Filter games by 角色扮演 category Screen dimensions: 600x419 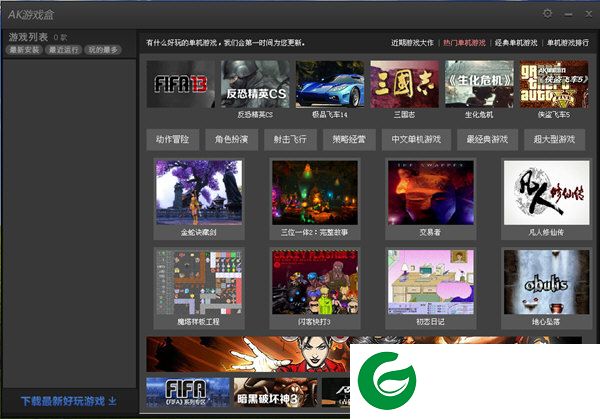(232, 140)
